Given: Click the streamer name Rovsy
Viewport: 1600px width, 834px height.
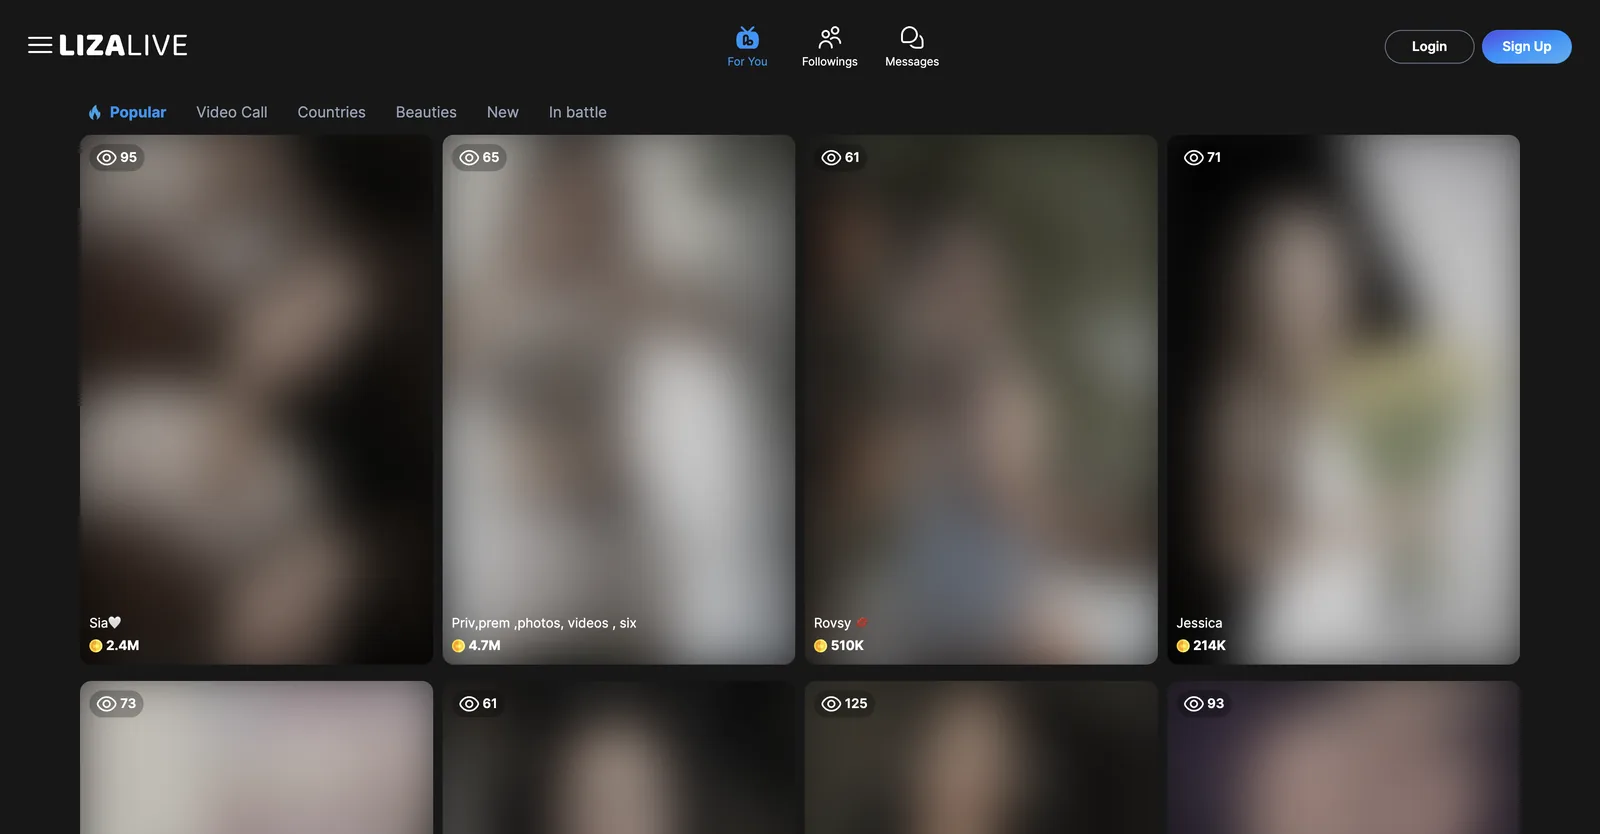Looking at the screenshot, I should point(840,623).
